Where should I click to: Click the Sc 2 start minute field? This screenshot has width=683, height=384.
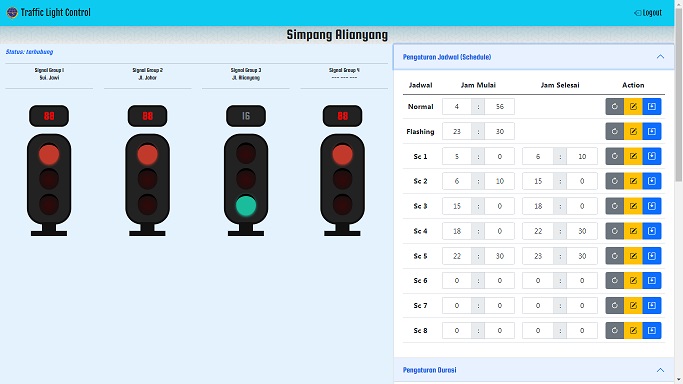click(x=500, y=181)
